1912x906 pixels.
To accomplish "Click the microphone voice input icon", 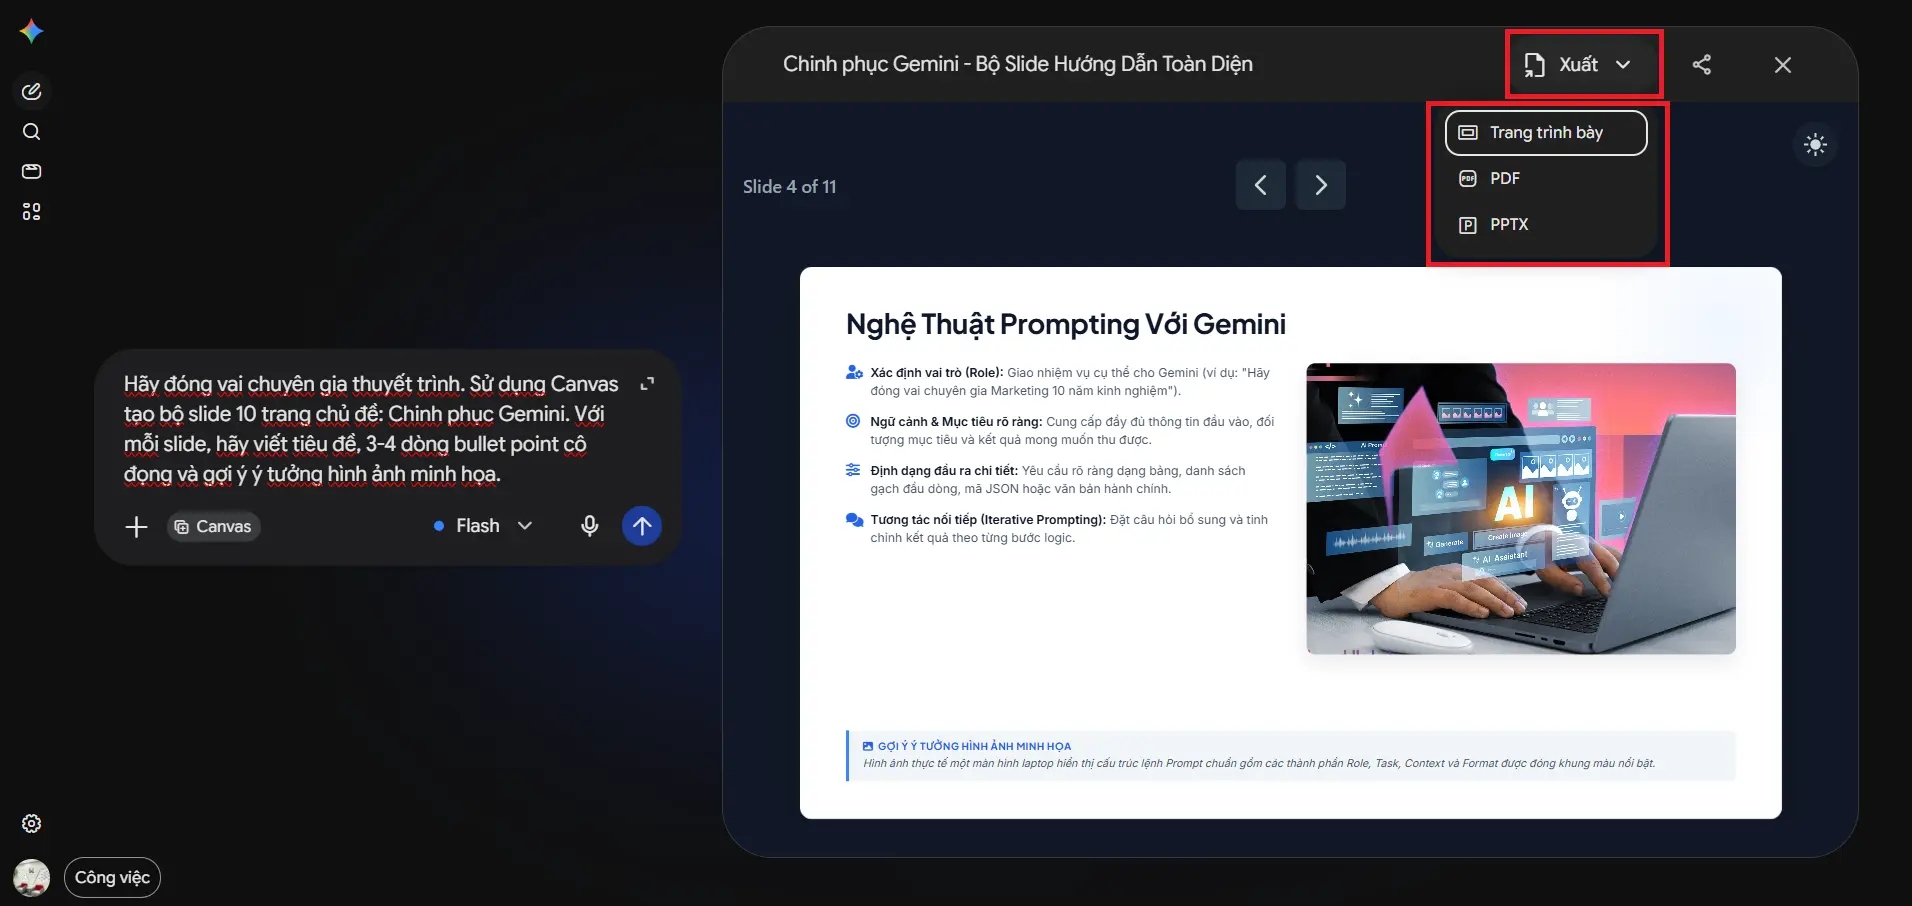I will [x=590, y=526].
